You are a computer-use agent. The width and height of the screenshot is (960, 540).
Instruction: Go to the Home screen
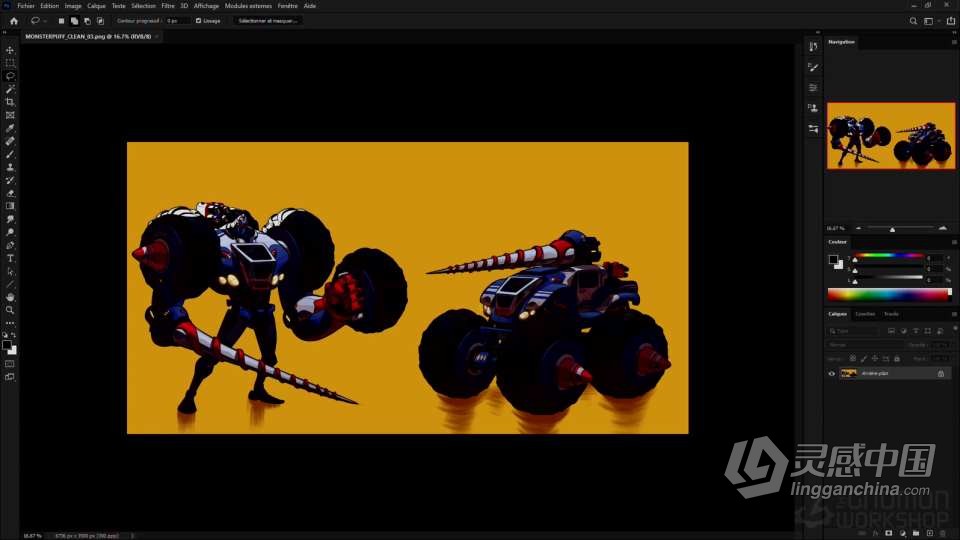point(13,21)
